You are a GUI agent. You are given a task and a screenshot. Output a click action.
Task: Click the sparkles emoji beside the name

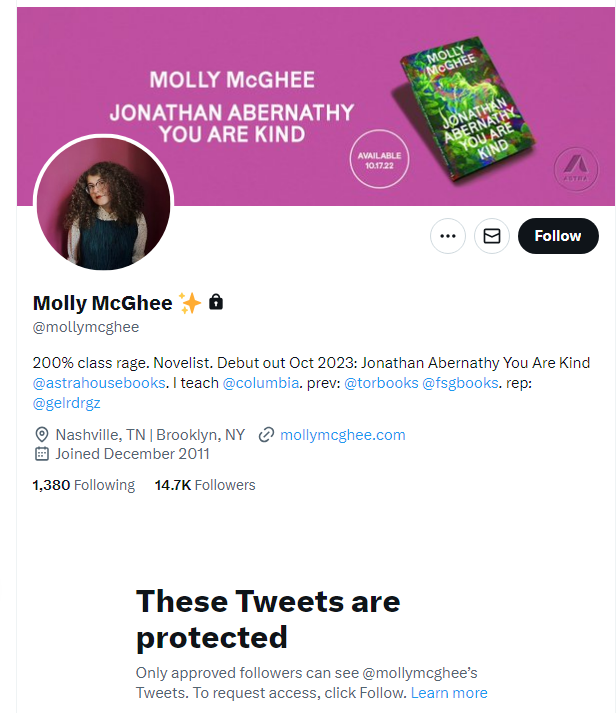(x=190, y=302)
